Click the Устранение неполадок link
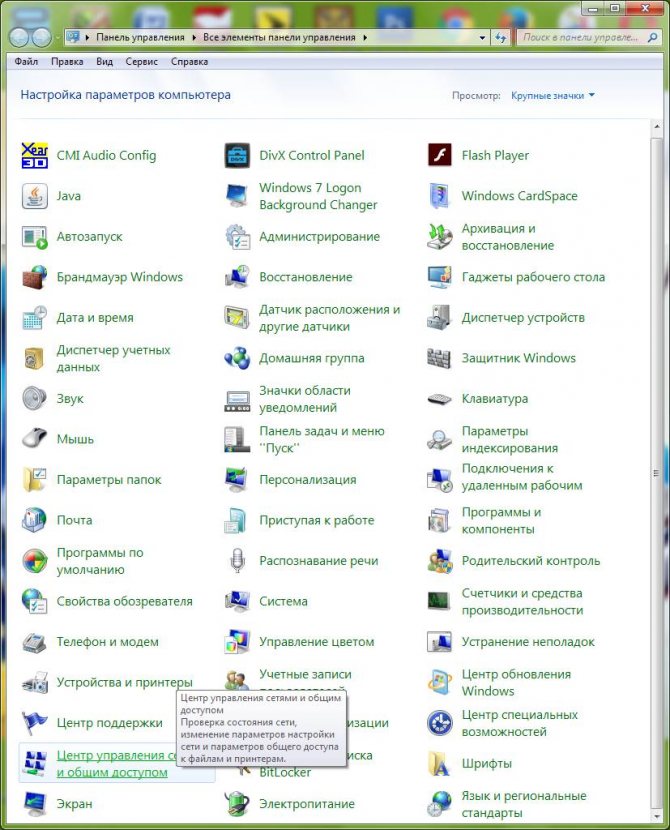670x830 pixels. (528, 642)
